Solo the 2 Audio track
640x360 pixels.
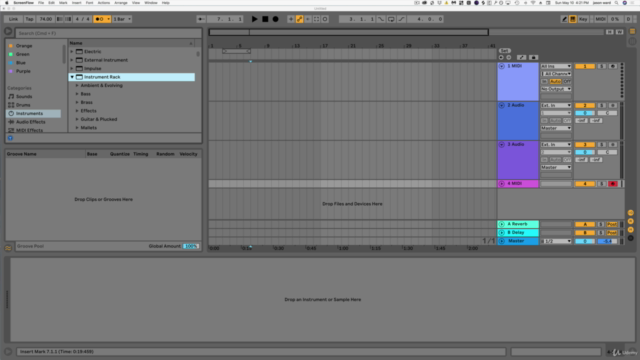pyautogui.click(x=602, y=105)
